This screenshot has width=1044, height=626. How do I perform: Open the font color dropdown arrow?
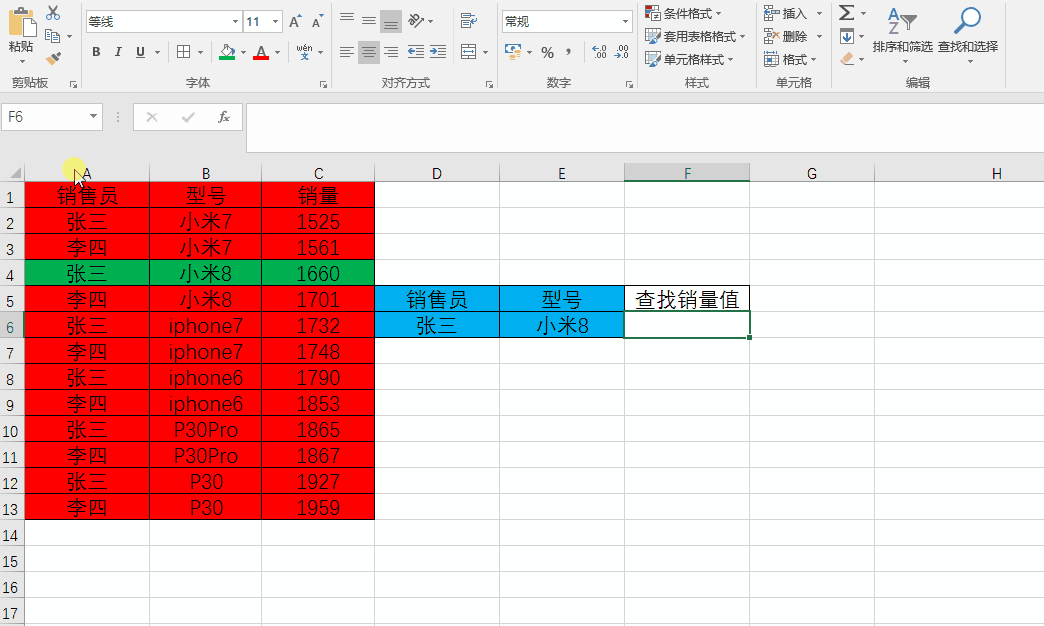pos(278,52)
